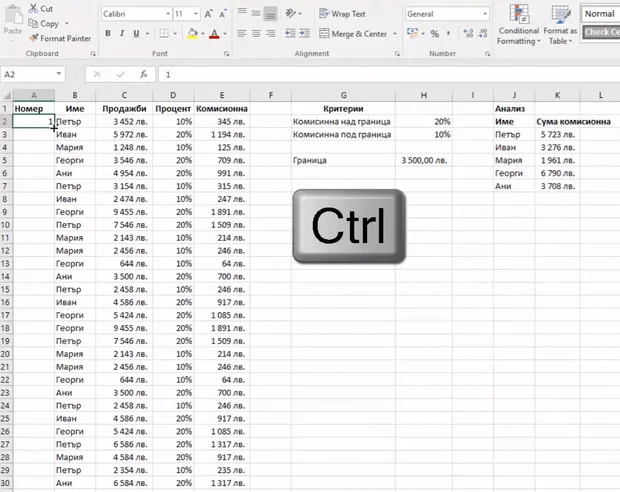Click Decrease Decimal icon
This screenshot has height=492, width=620.
click(x=483, y=34)
